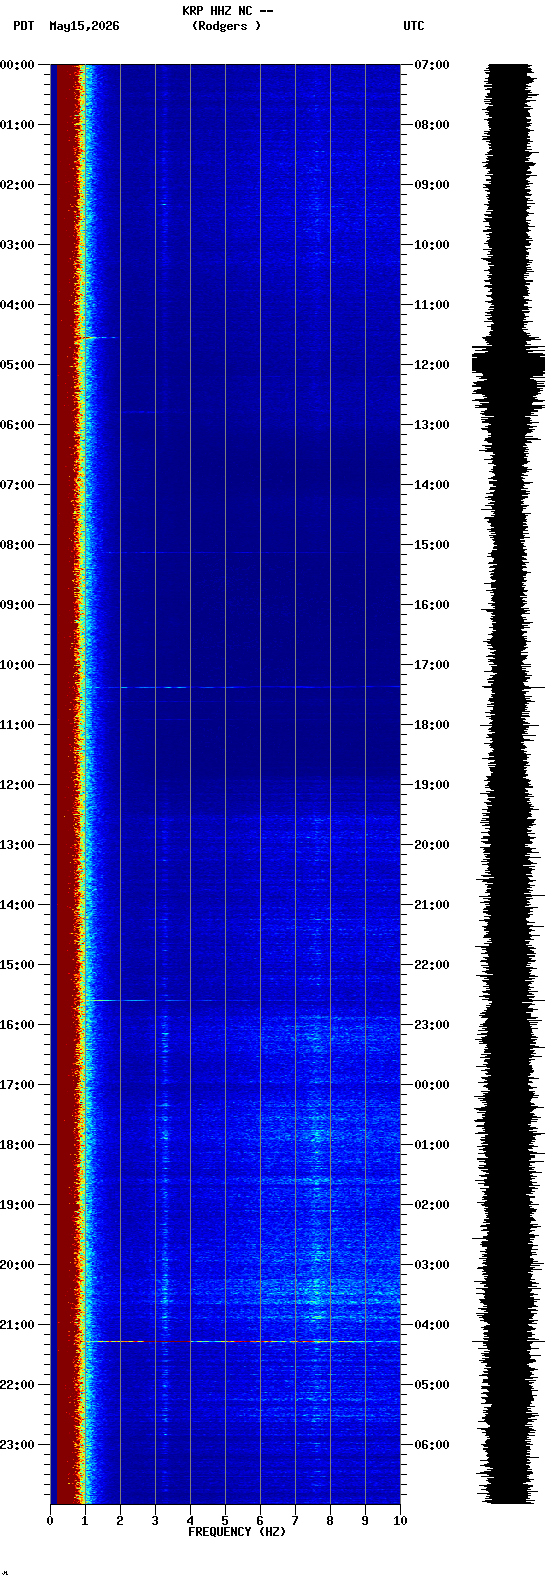The width and height of the screenshot is (552, 1584).
Task: Click the PDT time label '20:00'
Action: point(17,1265)
